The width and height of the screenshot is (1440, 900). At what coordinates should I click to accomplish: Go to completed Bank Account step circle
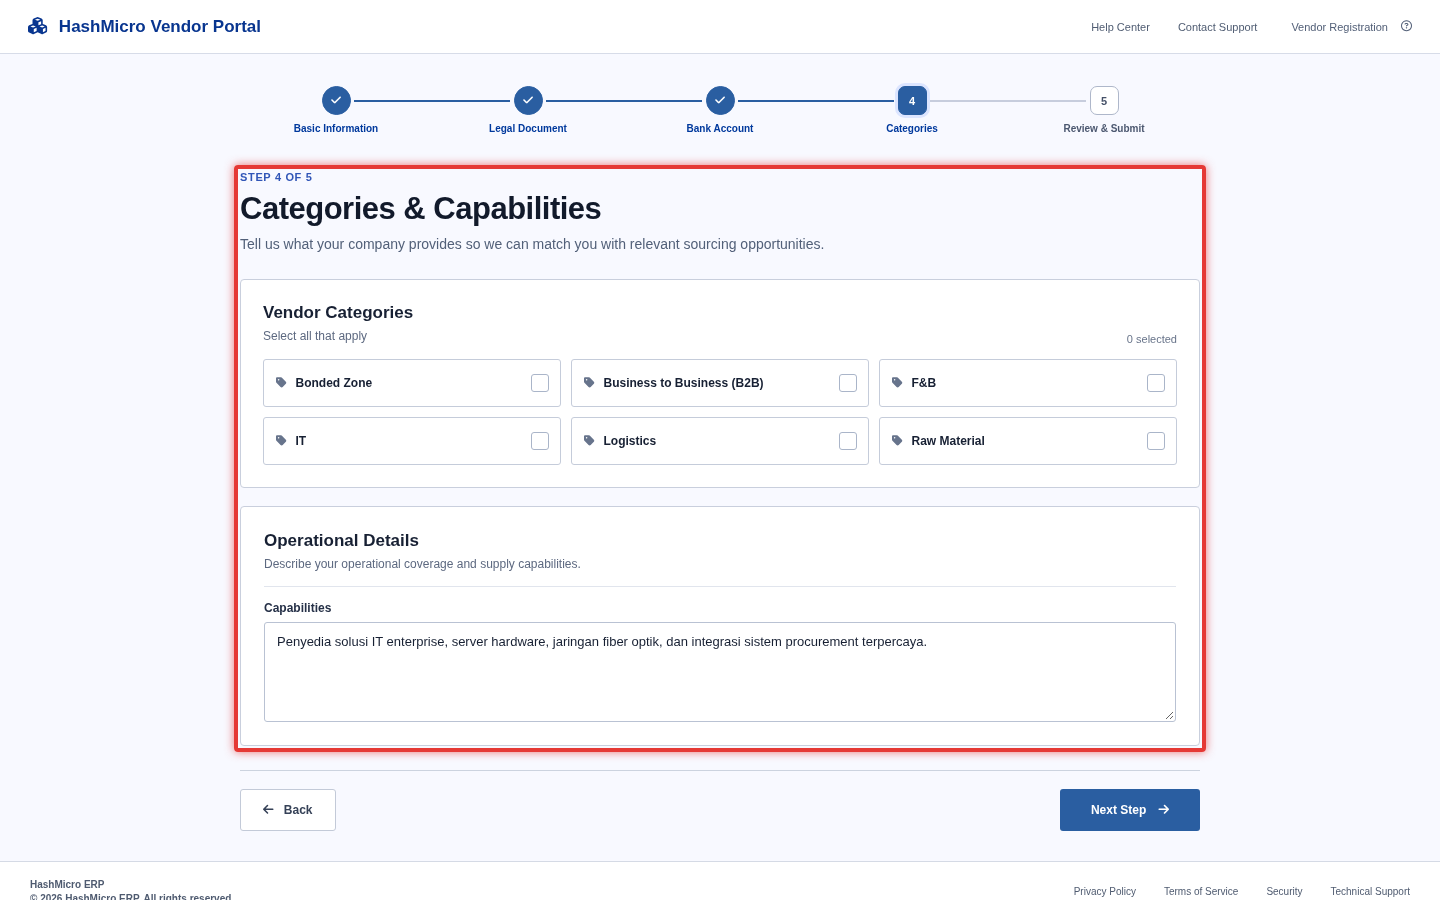[720, 100]
